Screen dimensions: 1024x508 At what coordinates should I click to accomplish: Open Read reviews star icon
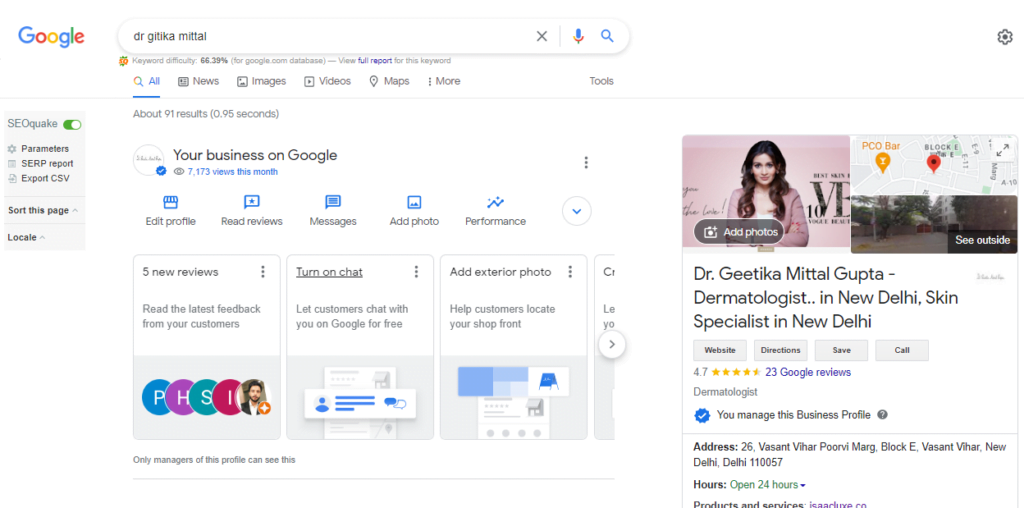point(251,202)
